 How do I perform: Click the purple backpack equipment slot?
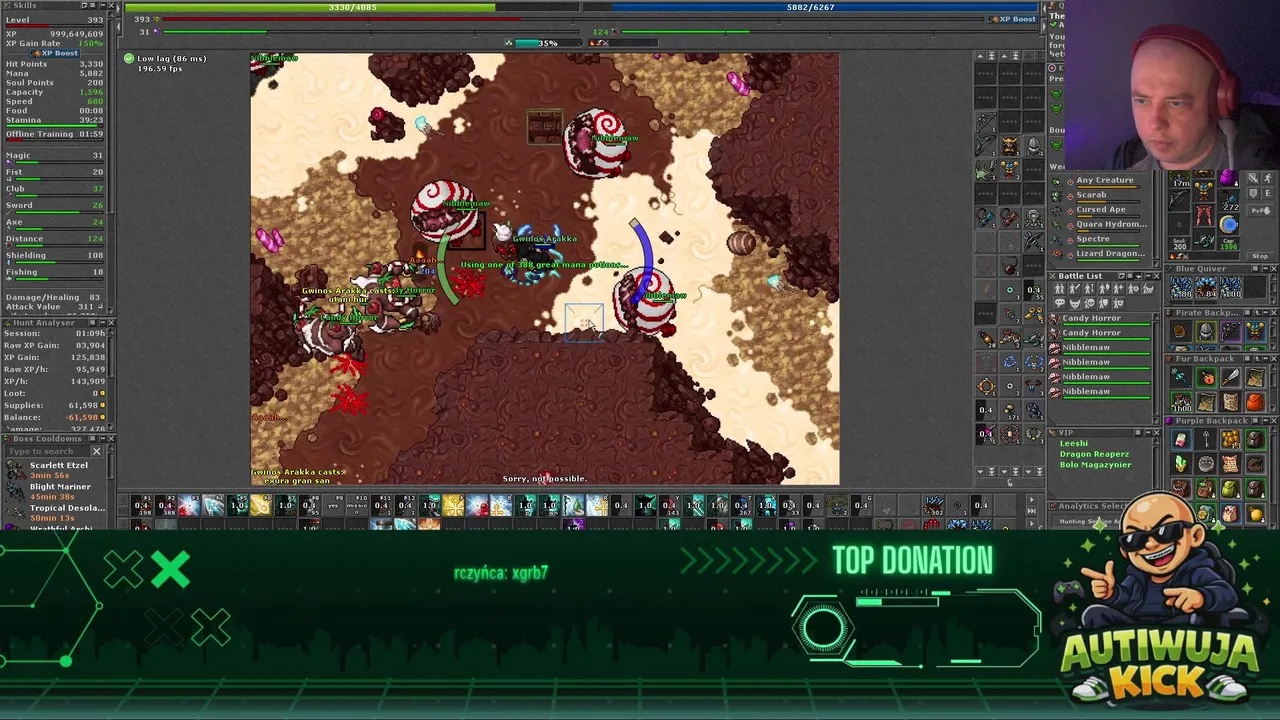(x=1229, y=178)
